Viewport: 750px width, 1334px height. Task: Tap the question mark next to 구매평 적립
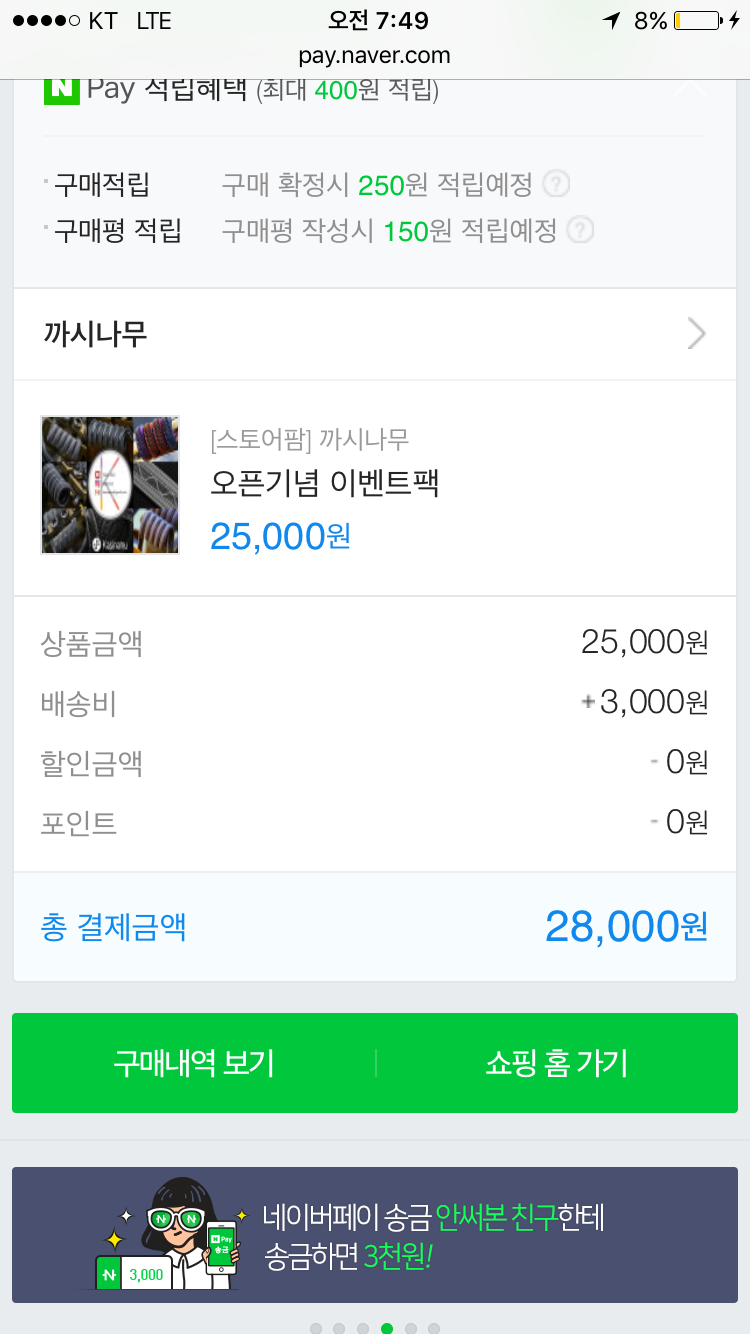point(580,231)
